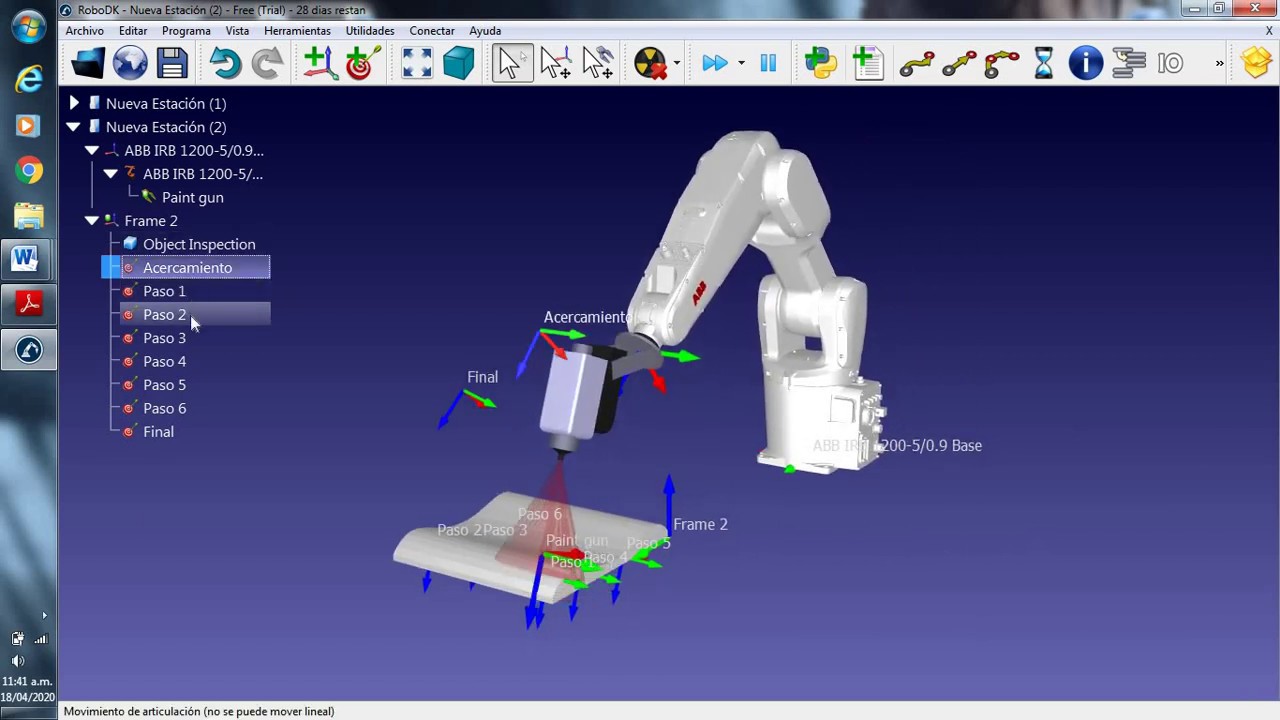Open Vista menu
Screen dimensions: 1280x720
point(237,31)
